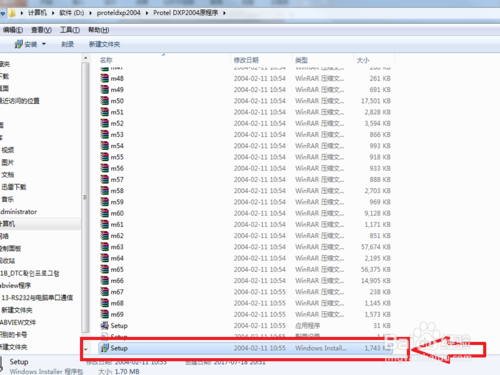Click the m66 WinRAR archive icon
Image resolution: width=500 pixels, height=375 pixels.
pos(105,281)
